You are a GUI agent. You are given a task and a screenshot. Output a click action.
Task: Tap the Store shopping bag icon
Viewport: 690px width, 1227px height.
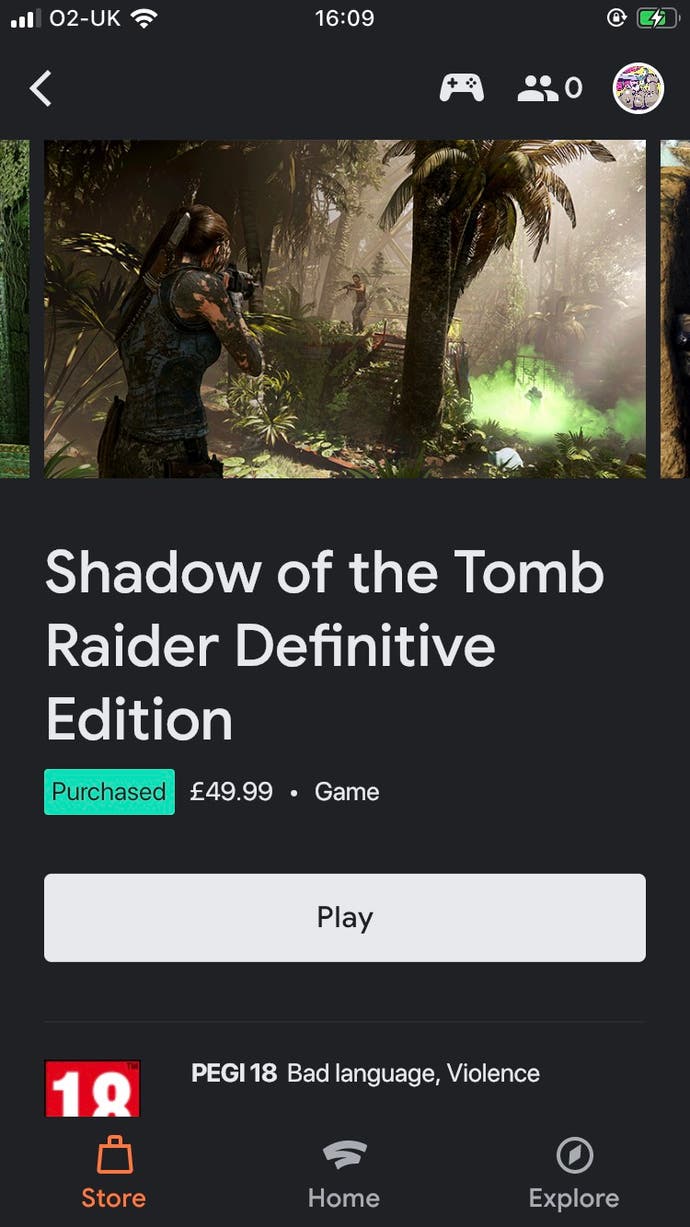114,1156
